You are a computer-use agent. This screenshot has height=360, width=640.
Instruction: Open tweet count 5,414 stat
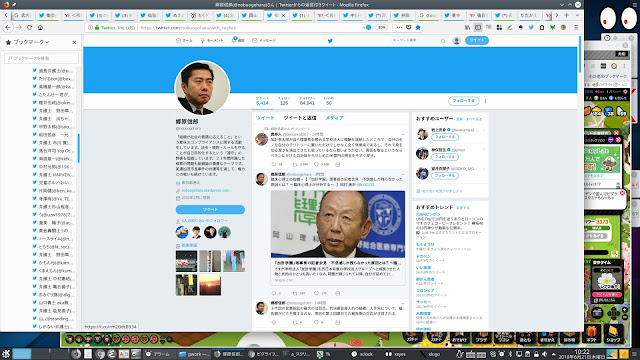(262, 101)
